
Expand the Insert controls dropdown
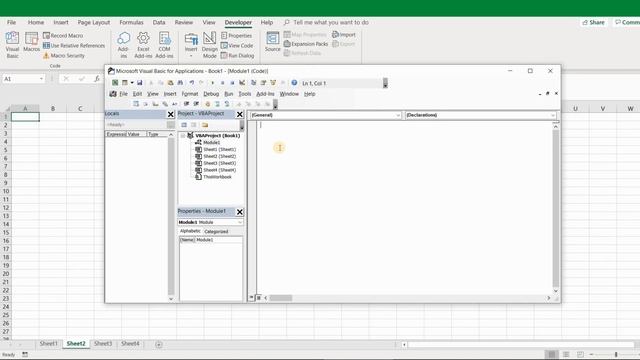point(191,45)
